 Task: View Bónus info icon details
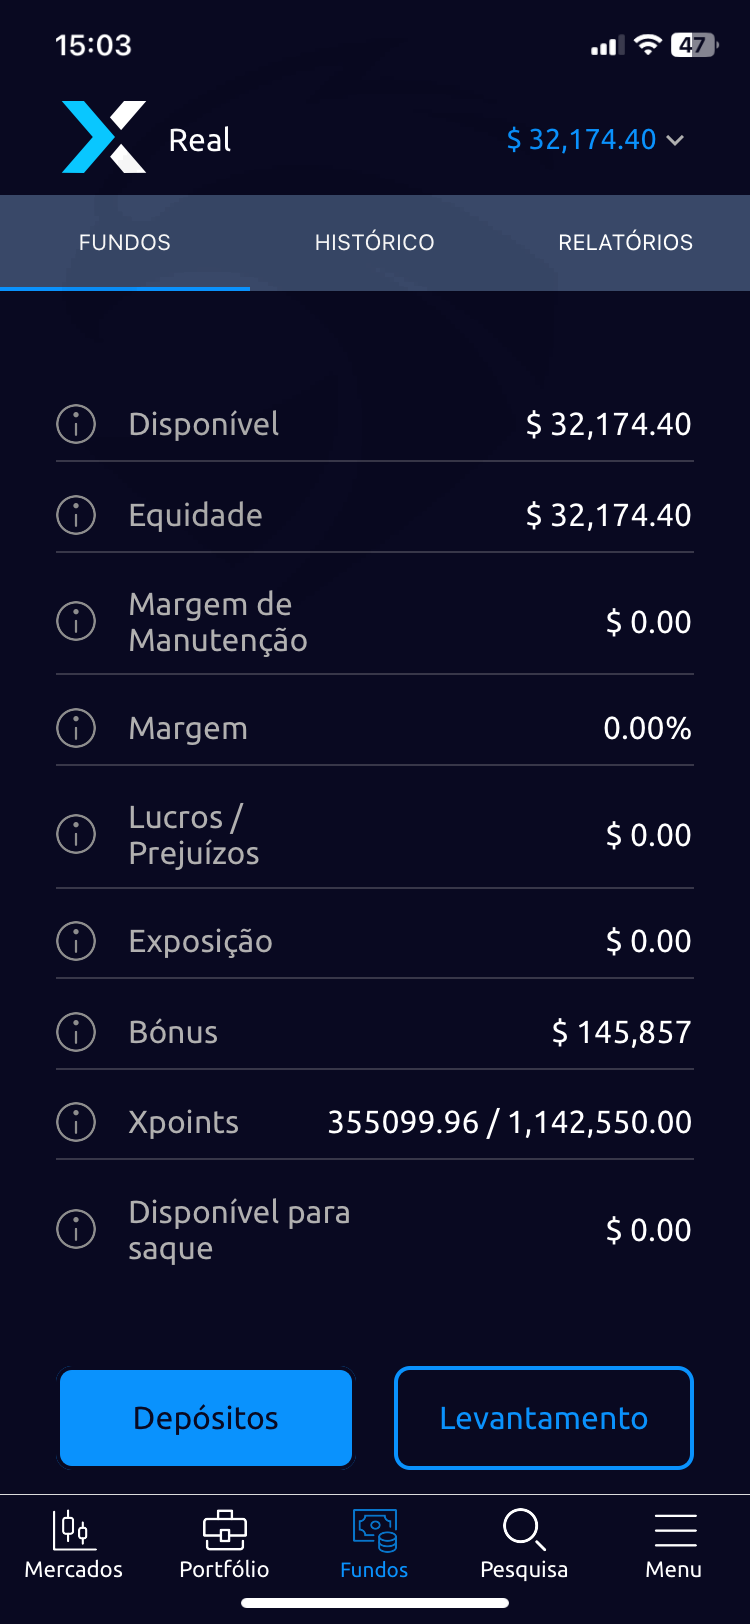click(76, 1031)
